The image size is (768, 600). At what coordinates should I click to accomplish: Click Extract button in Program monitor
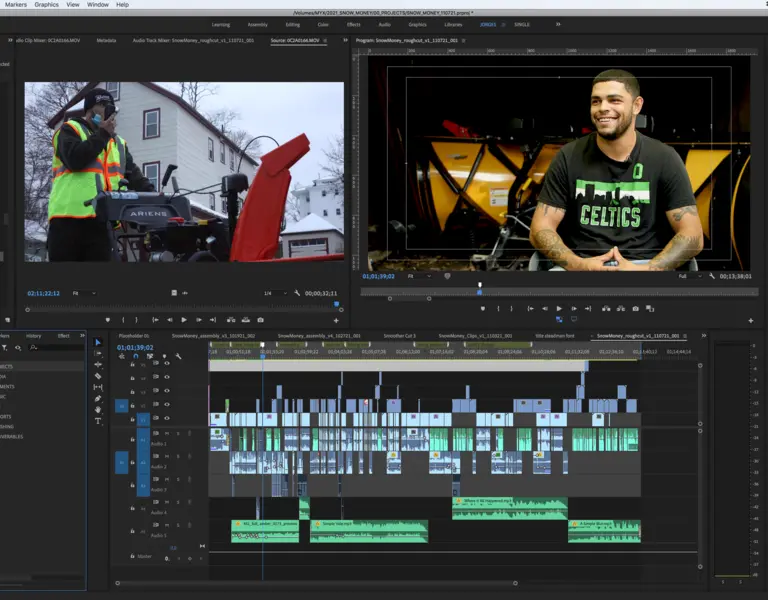point(621,309)
